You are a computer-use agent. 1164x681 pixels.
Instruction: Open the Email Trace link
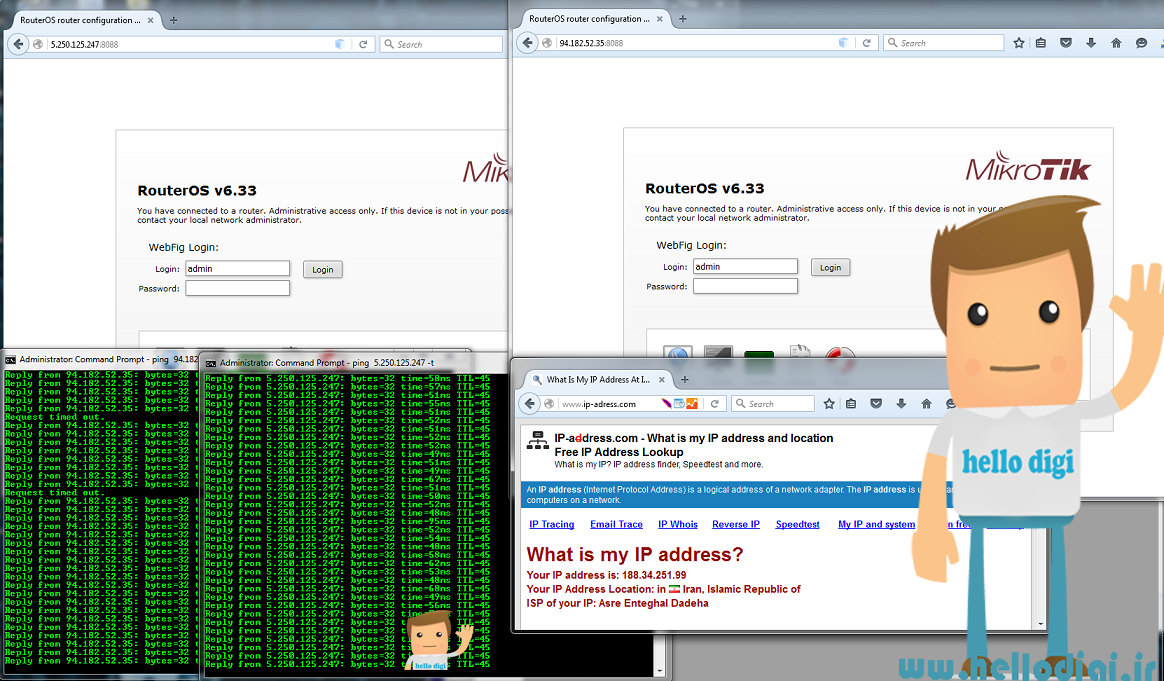tap(616, 524)
